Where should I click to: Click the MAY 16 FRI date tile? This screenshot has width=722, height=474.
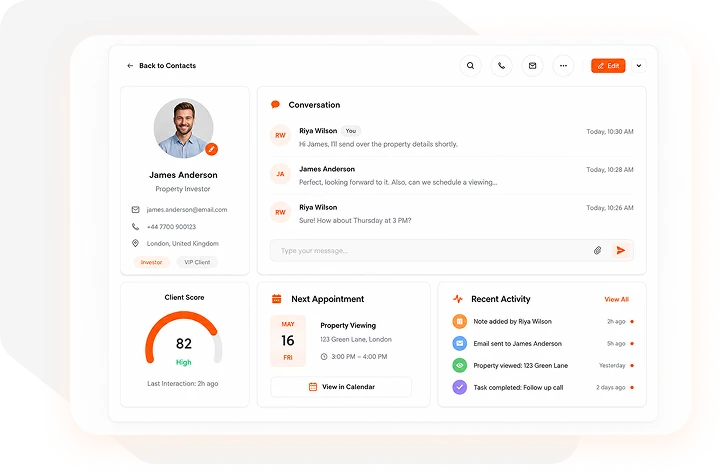coord(288,341)
